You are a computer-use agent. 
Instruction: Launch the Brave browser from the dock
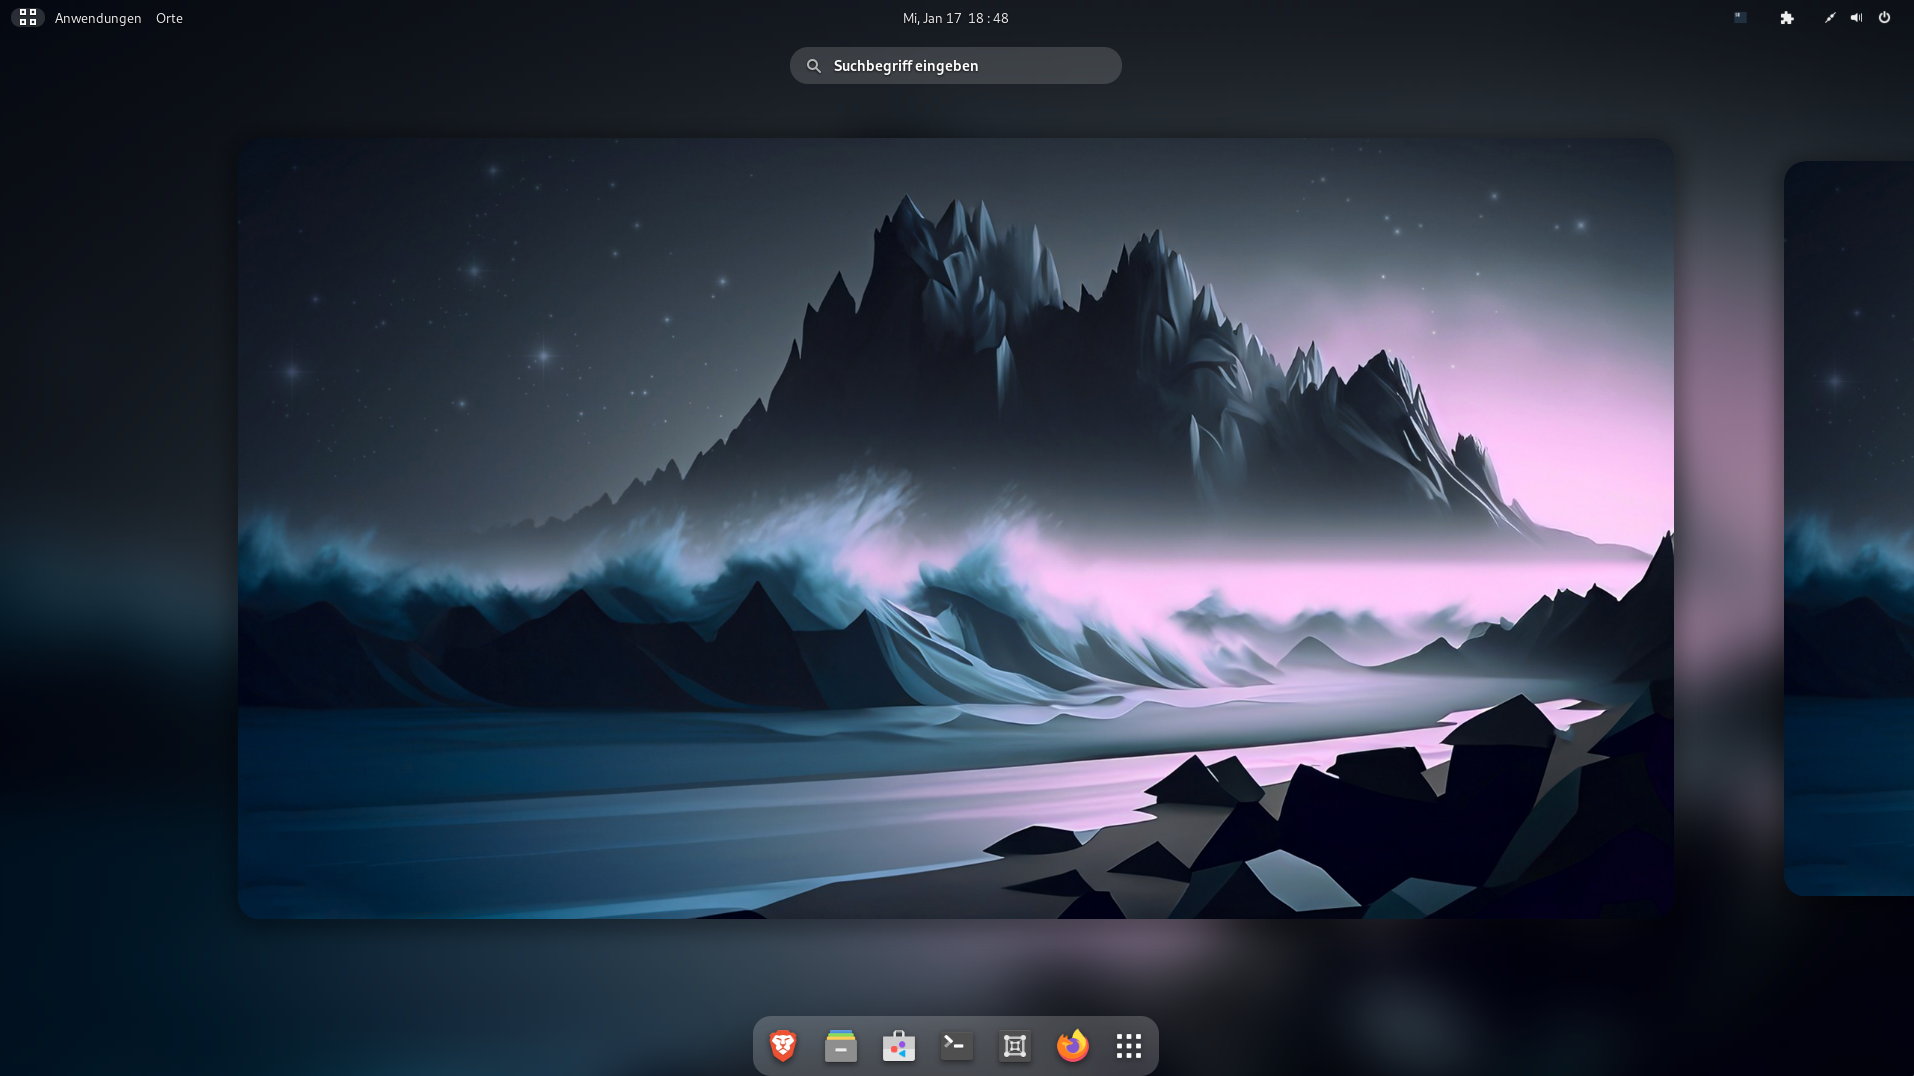[x=783, y=1046]
